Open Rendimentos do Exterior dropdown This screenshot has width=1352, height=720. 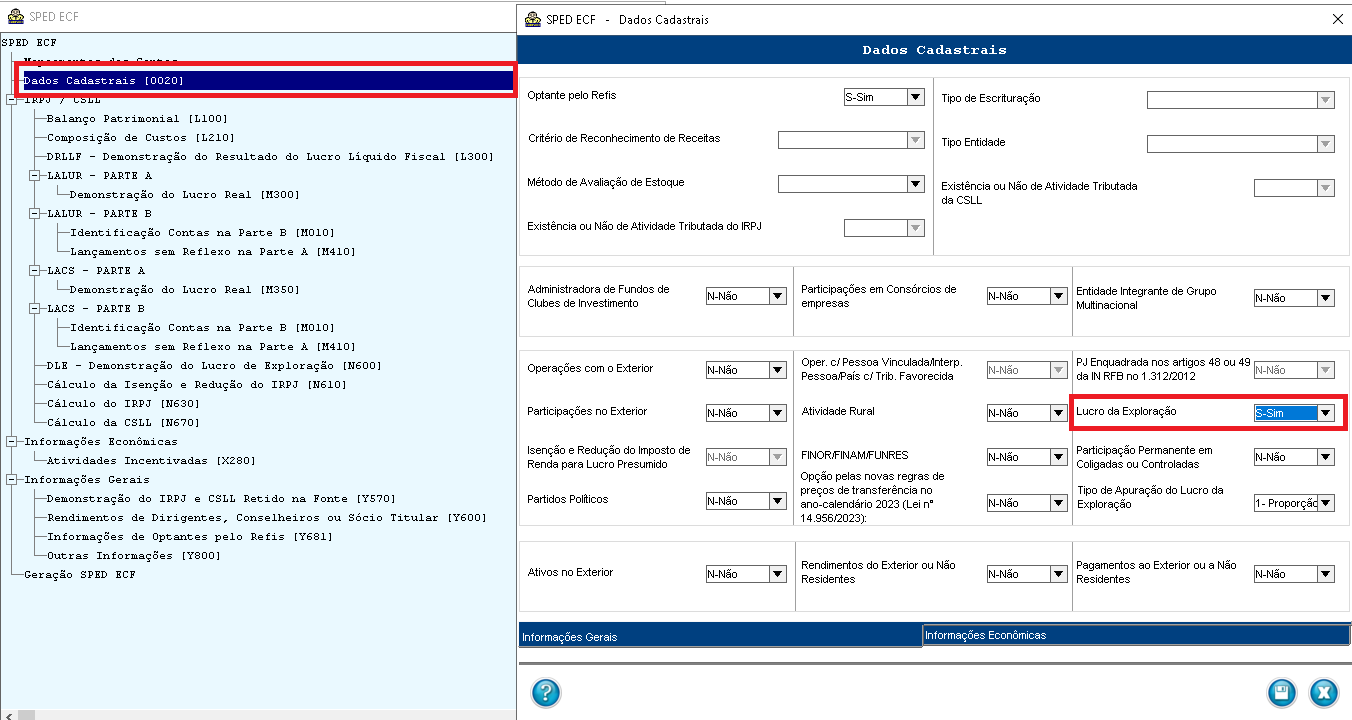click(x=1059, y=574)
